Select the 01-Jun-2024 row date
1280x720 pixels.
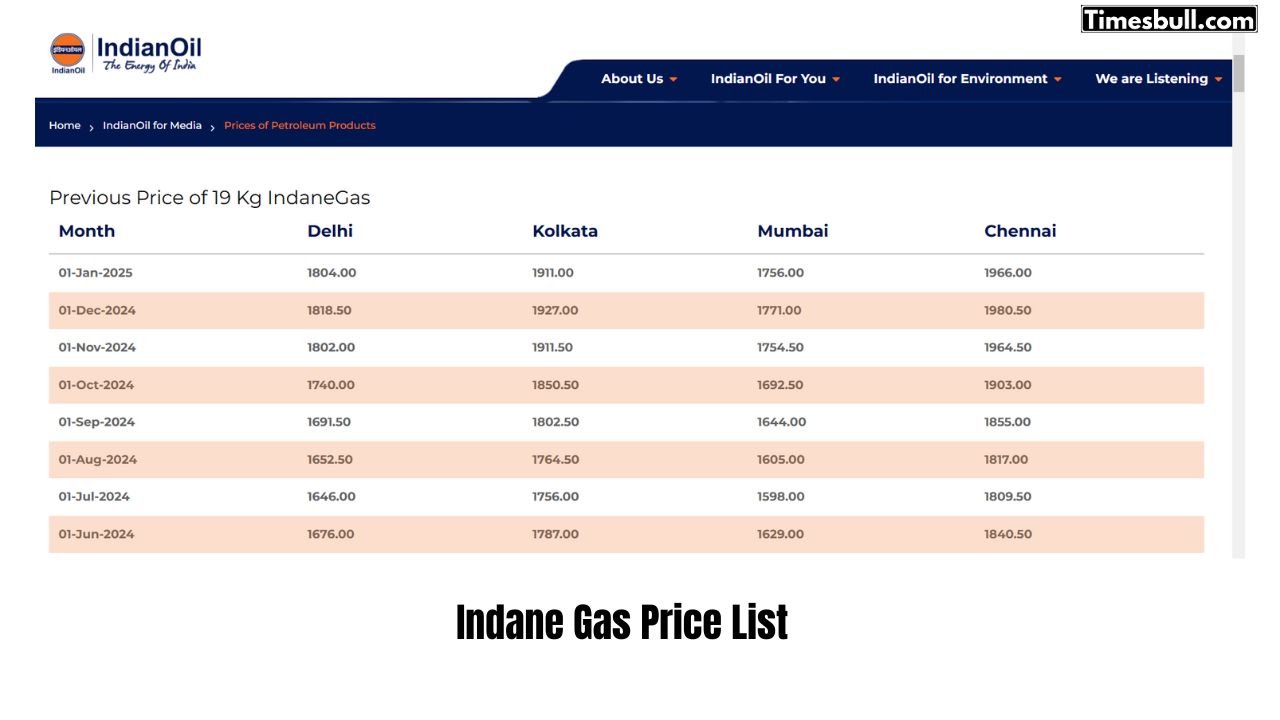[x=96, y=535]
